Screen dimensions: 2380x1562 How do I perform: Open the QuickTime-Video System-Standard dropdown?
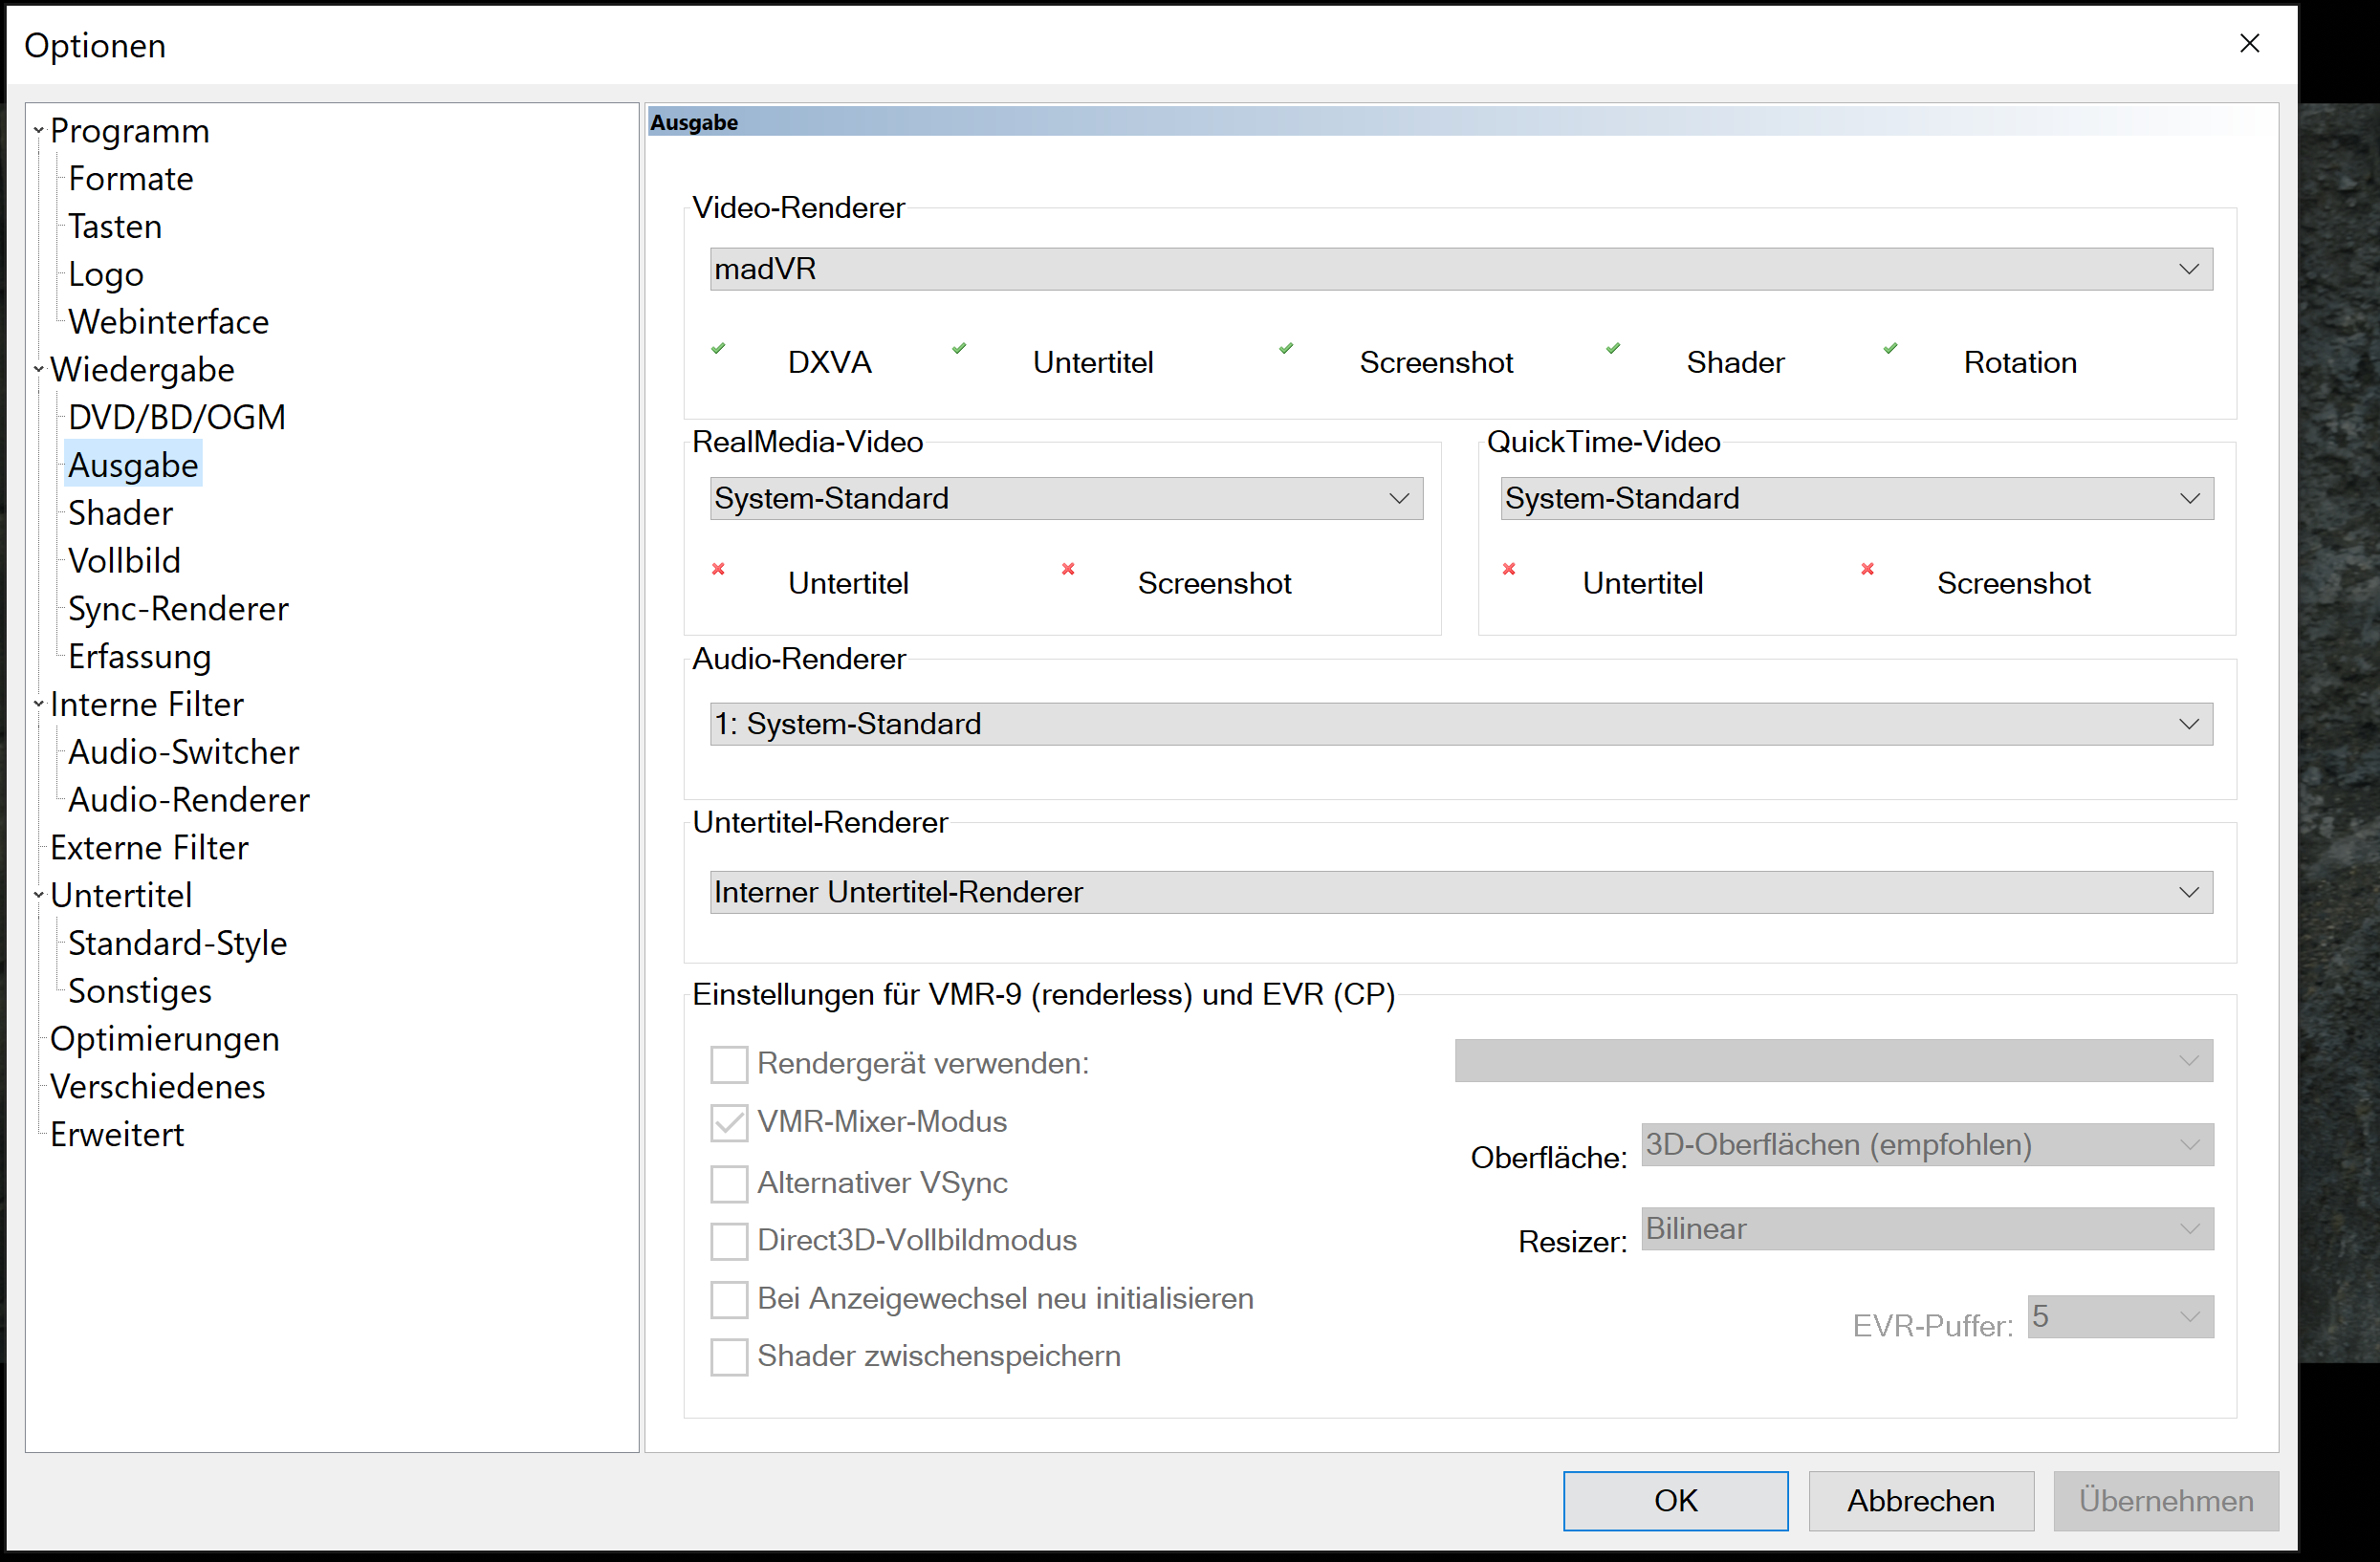pos(1856,498)
